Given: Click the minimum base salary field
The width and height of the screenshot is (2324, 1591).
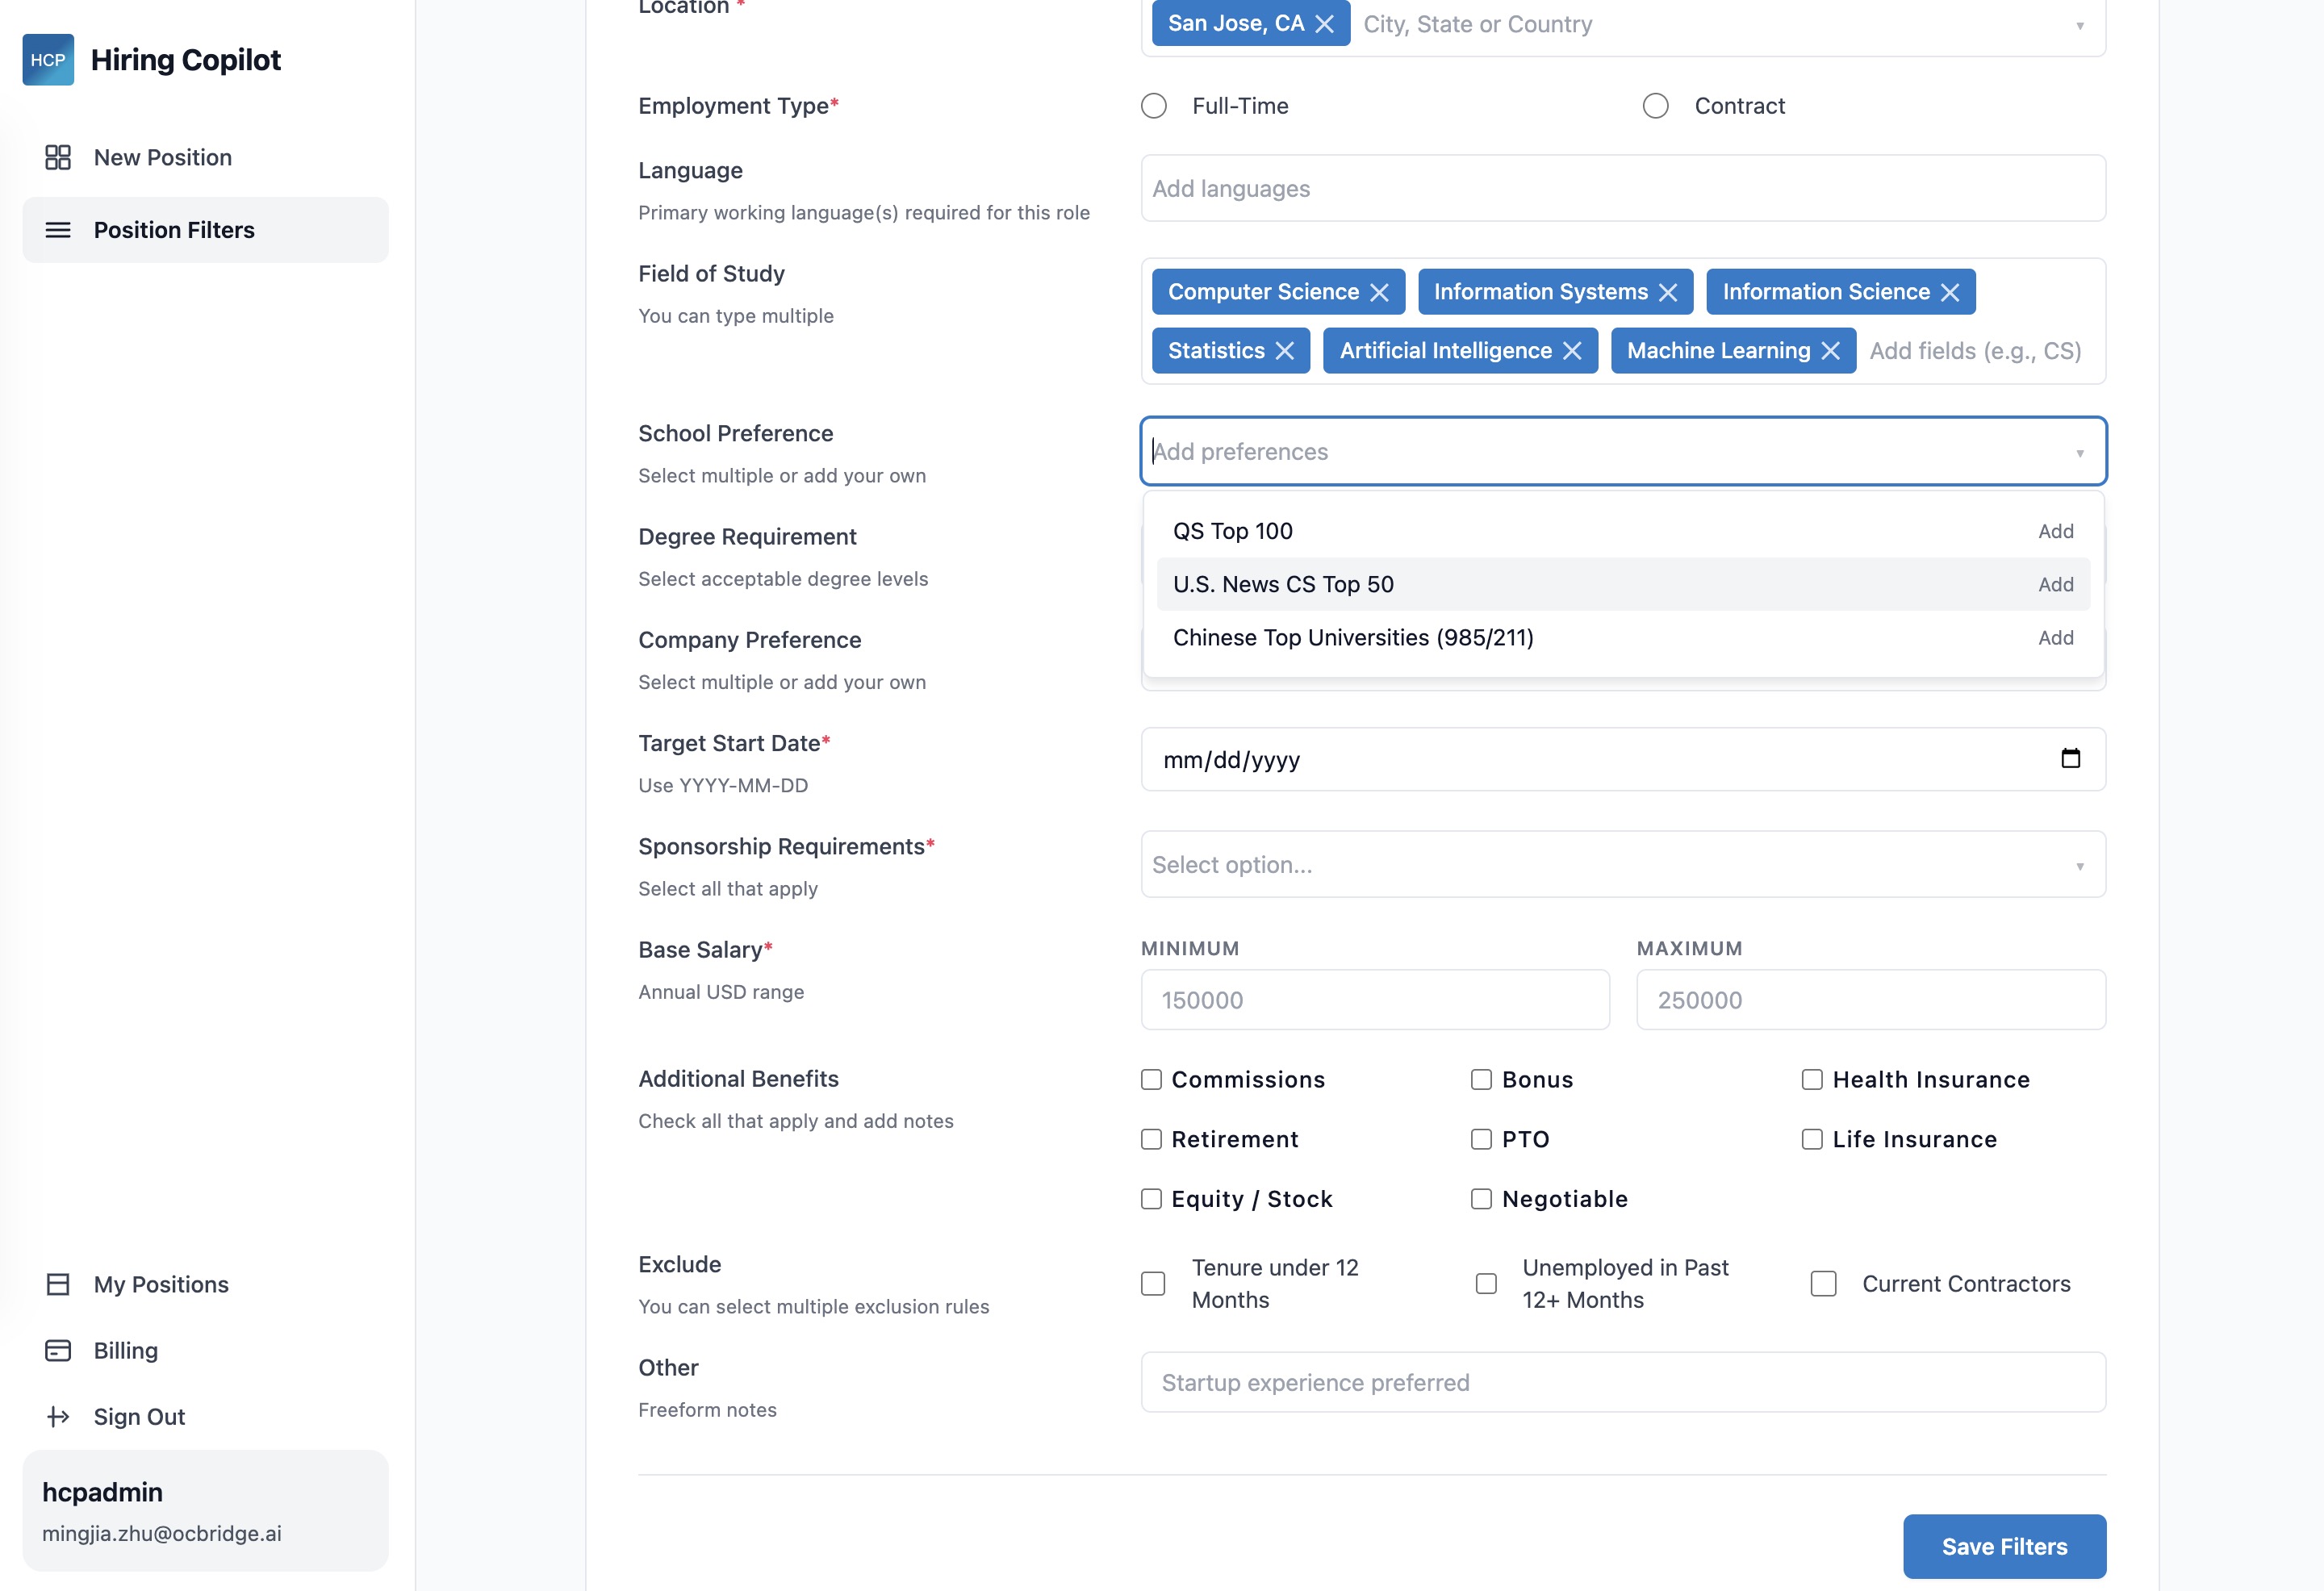Looking at the screenshot, I should click(1374, 999).
